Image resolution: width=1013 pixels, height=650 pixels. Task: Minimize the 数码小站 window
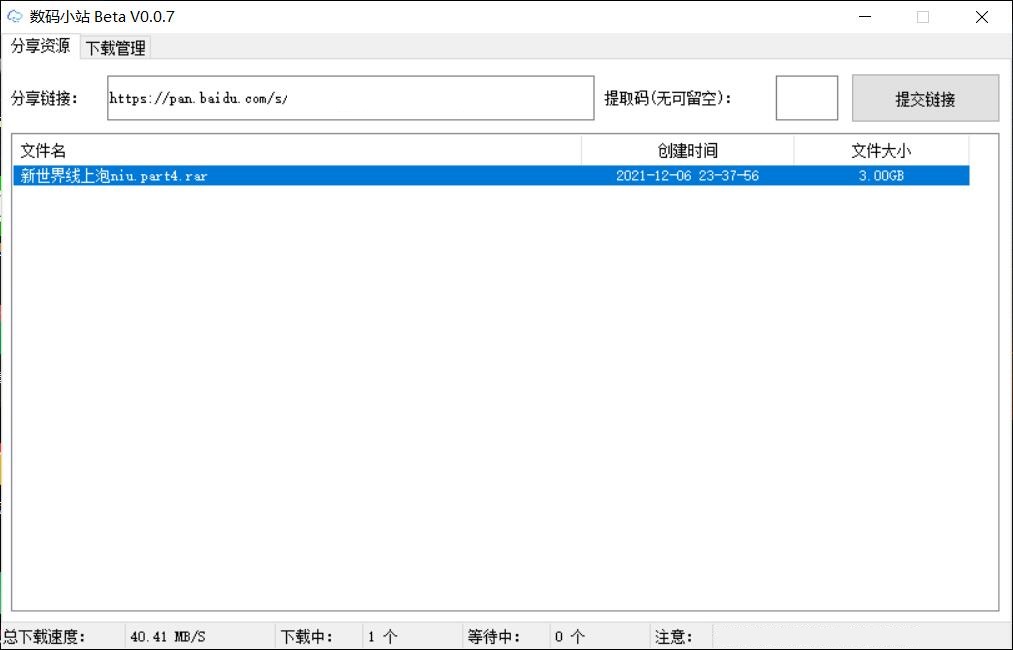click(864, 17)
